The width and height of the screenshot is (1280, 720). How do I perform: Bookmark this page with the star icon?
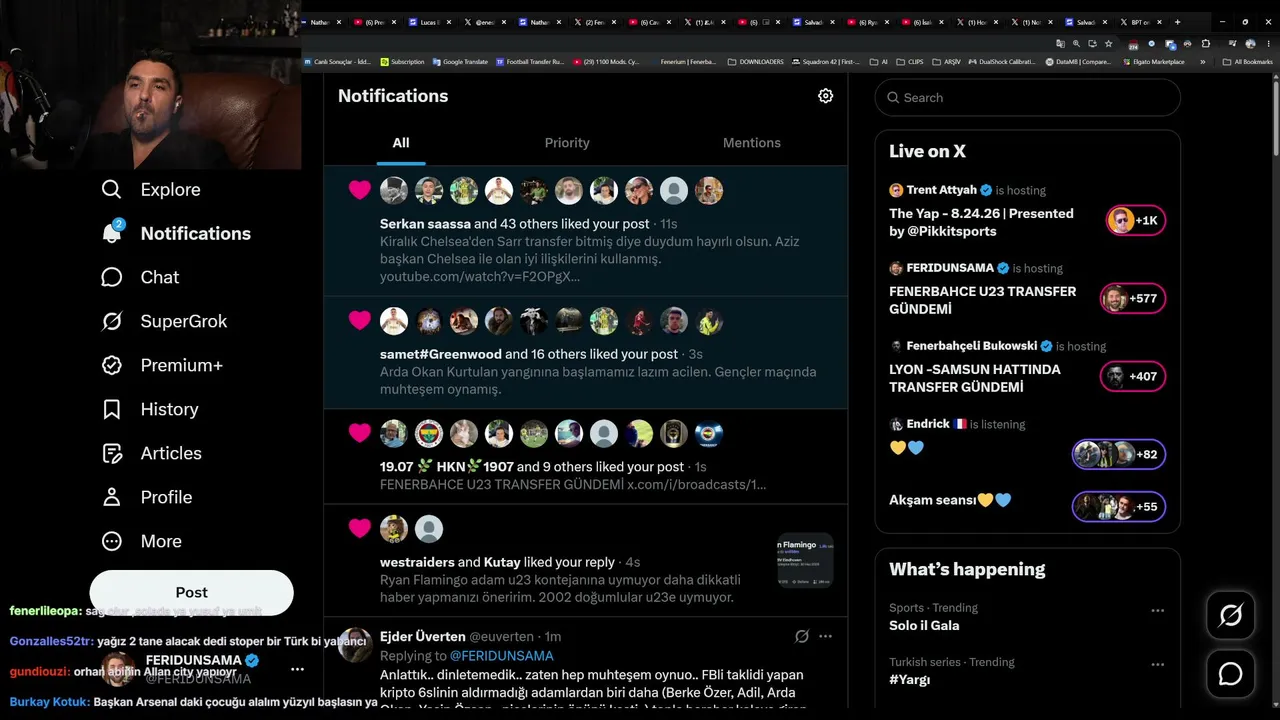1108,44
